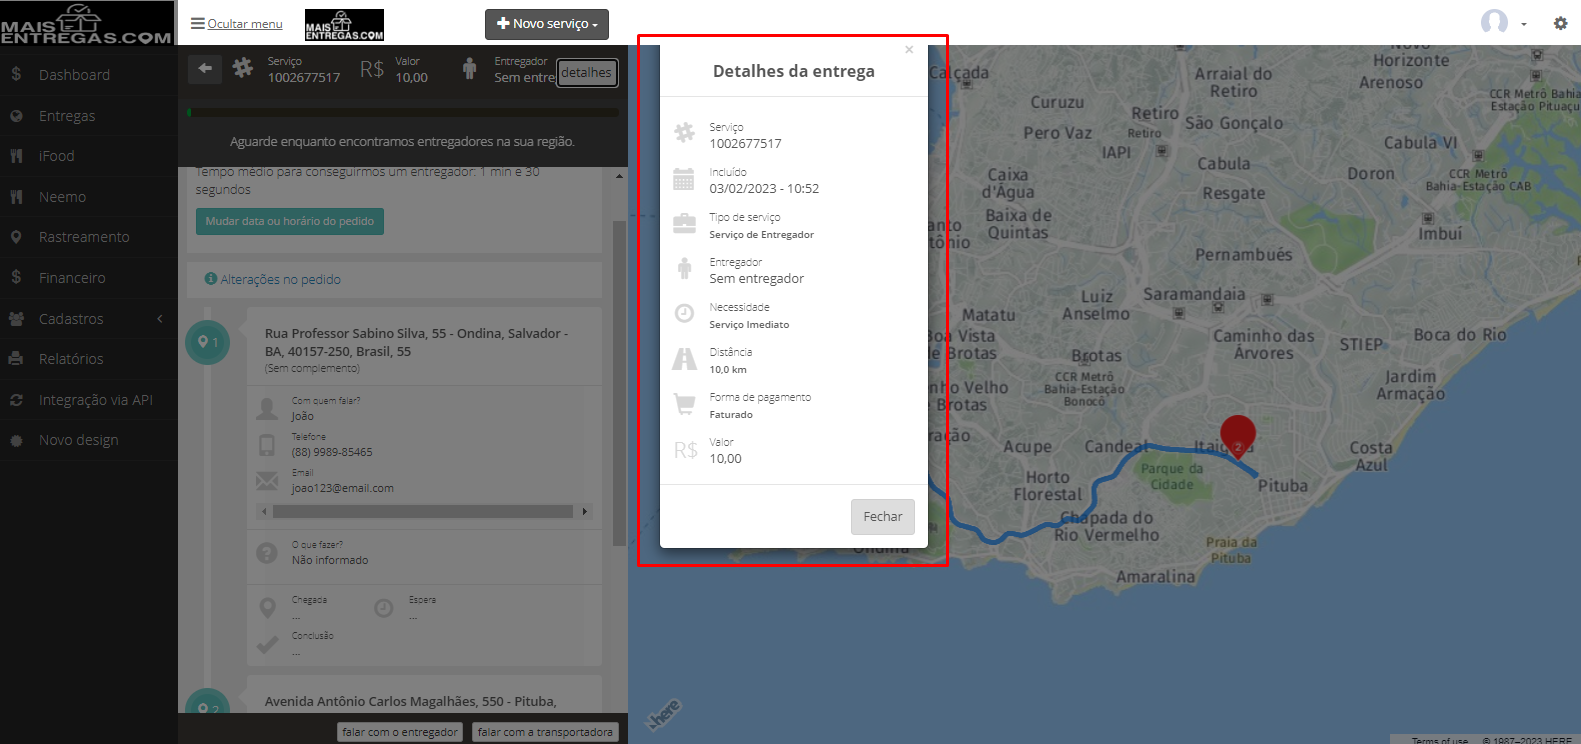Click the back arrow icon beside Serviço
Viewport: 1581px width, 744px height.
coord(205,68)
